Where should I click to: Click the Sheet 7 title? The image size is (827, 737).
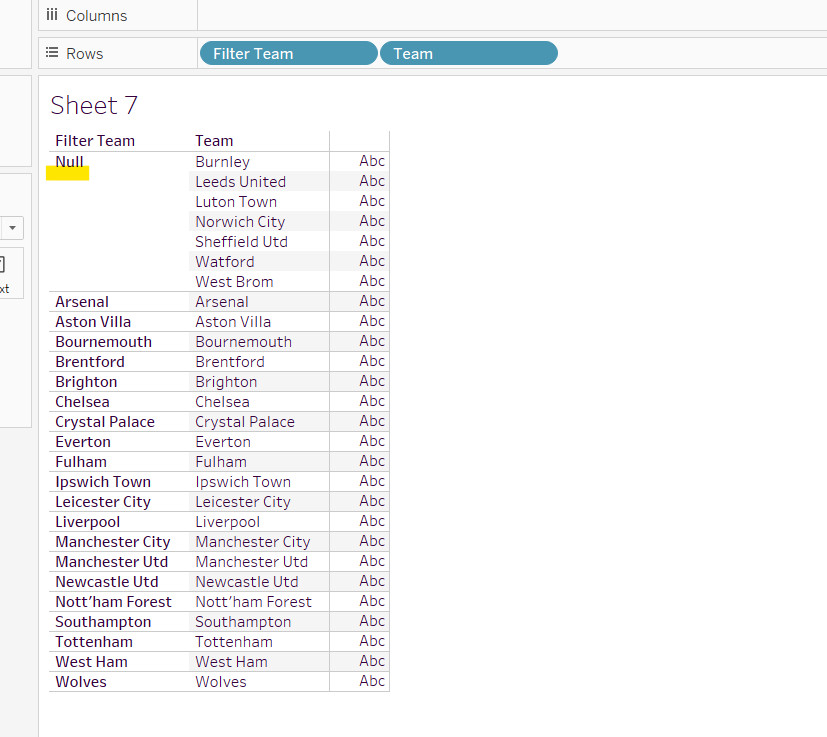94,105
